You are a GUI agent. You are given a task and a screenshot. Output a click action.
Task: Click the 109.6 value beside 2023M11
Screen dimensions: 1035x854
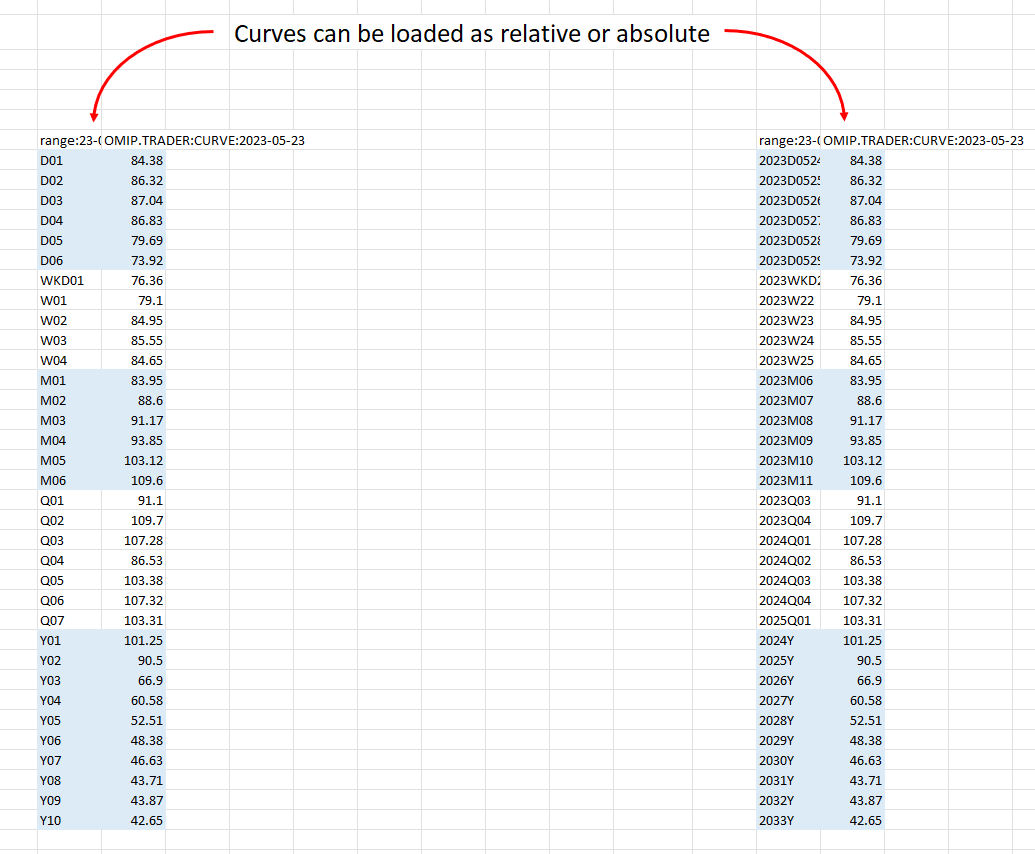click(x=853, y=480)
